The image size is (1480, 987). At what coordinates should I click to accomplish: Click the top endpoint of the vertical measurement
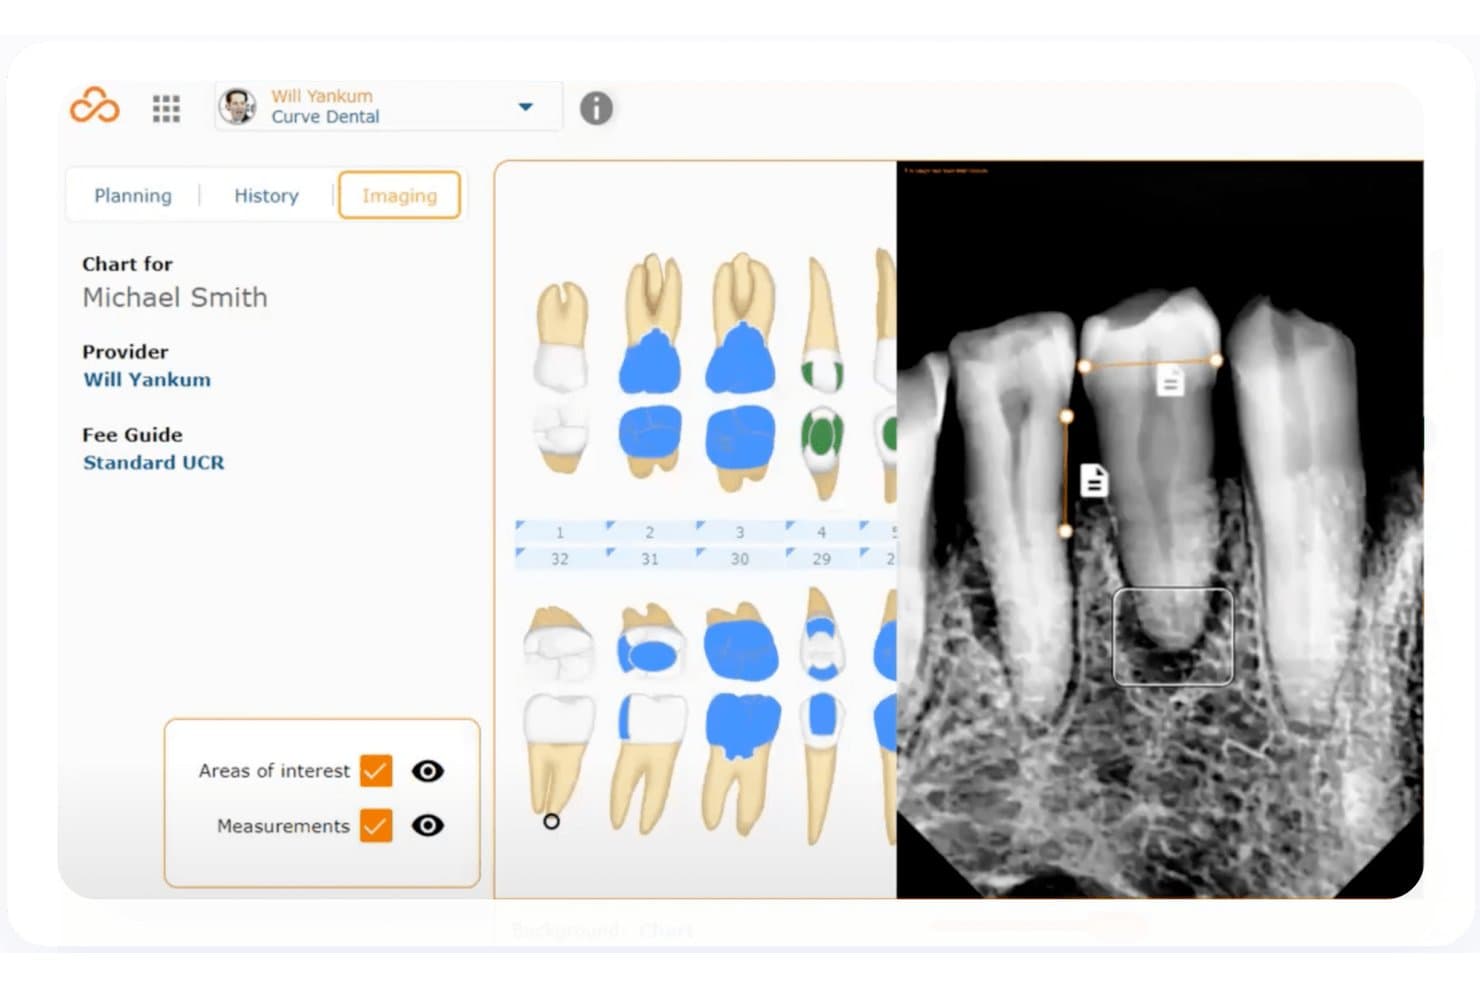coord(1067,415)
